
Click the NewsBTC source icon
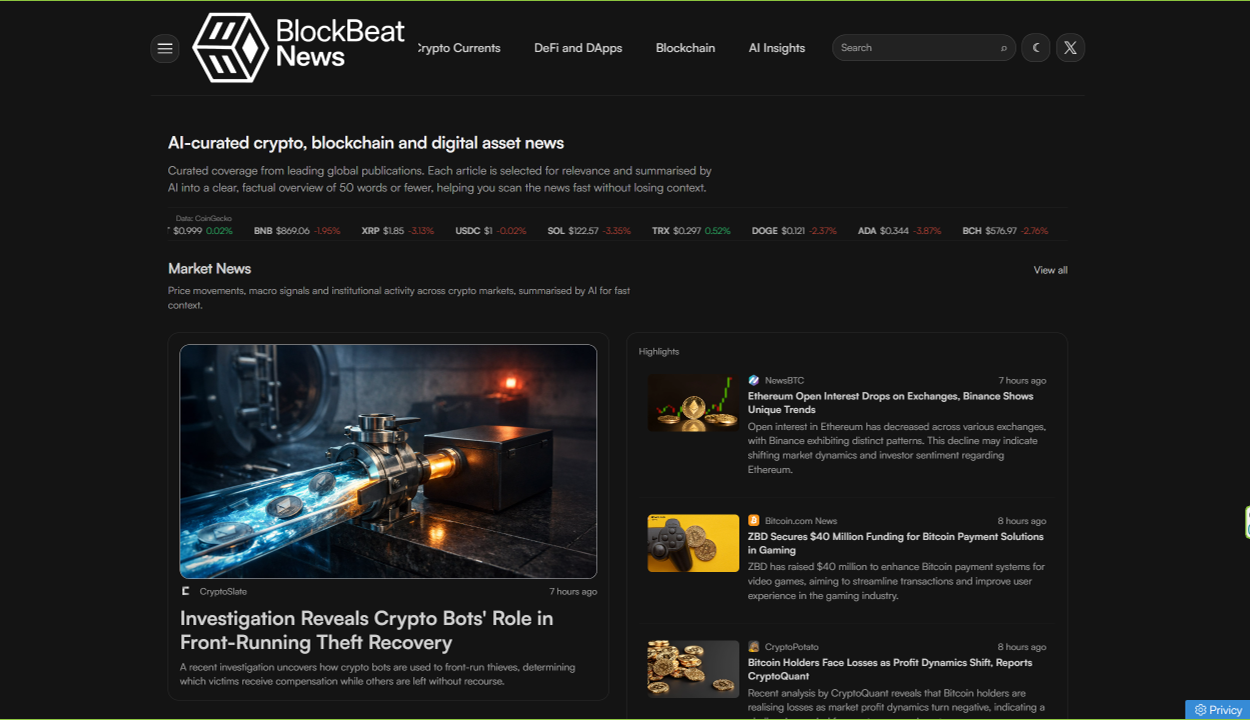click(x=754, y=380)
